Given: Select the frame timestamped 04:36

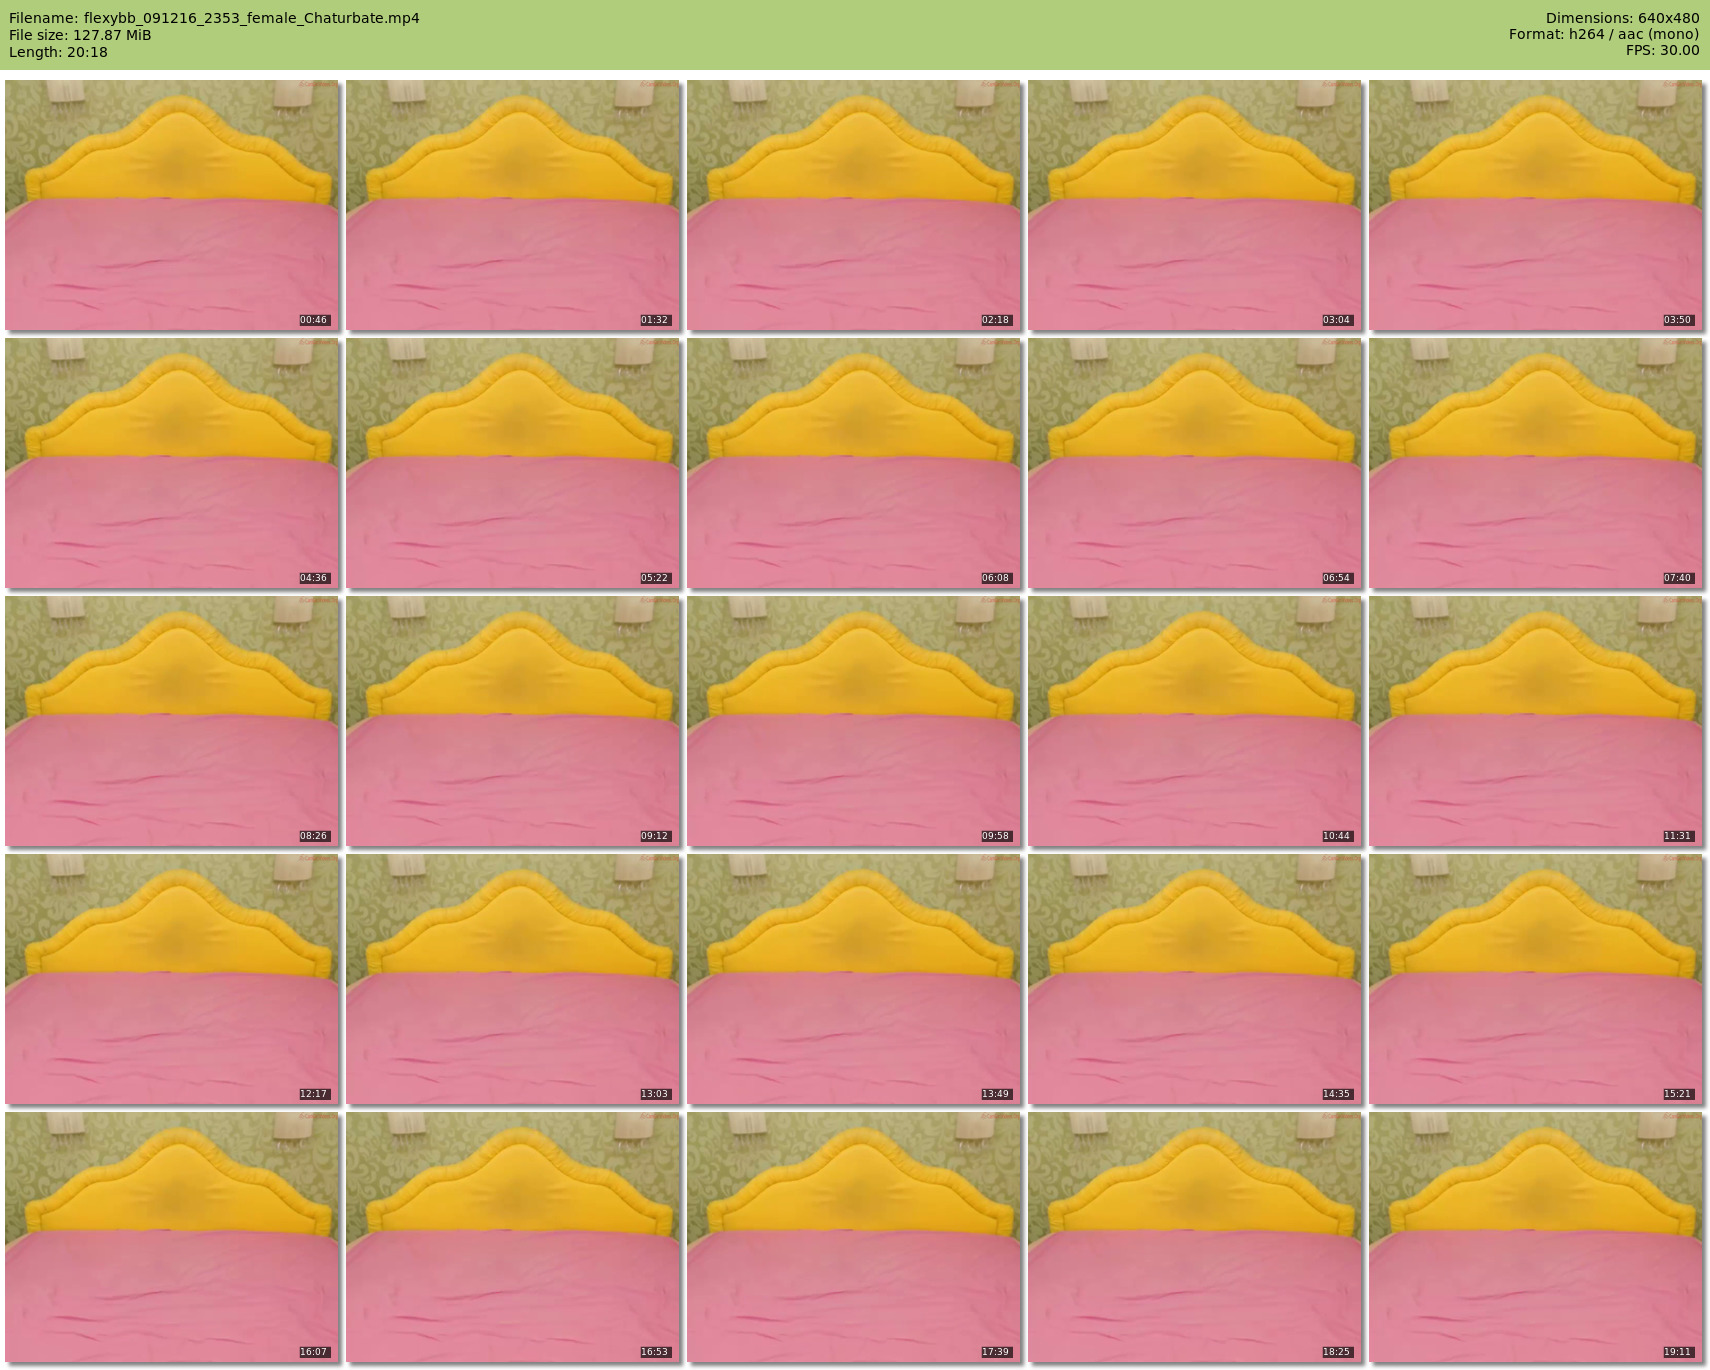Looking at the screenshot, I should [x=172, y=463].
